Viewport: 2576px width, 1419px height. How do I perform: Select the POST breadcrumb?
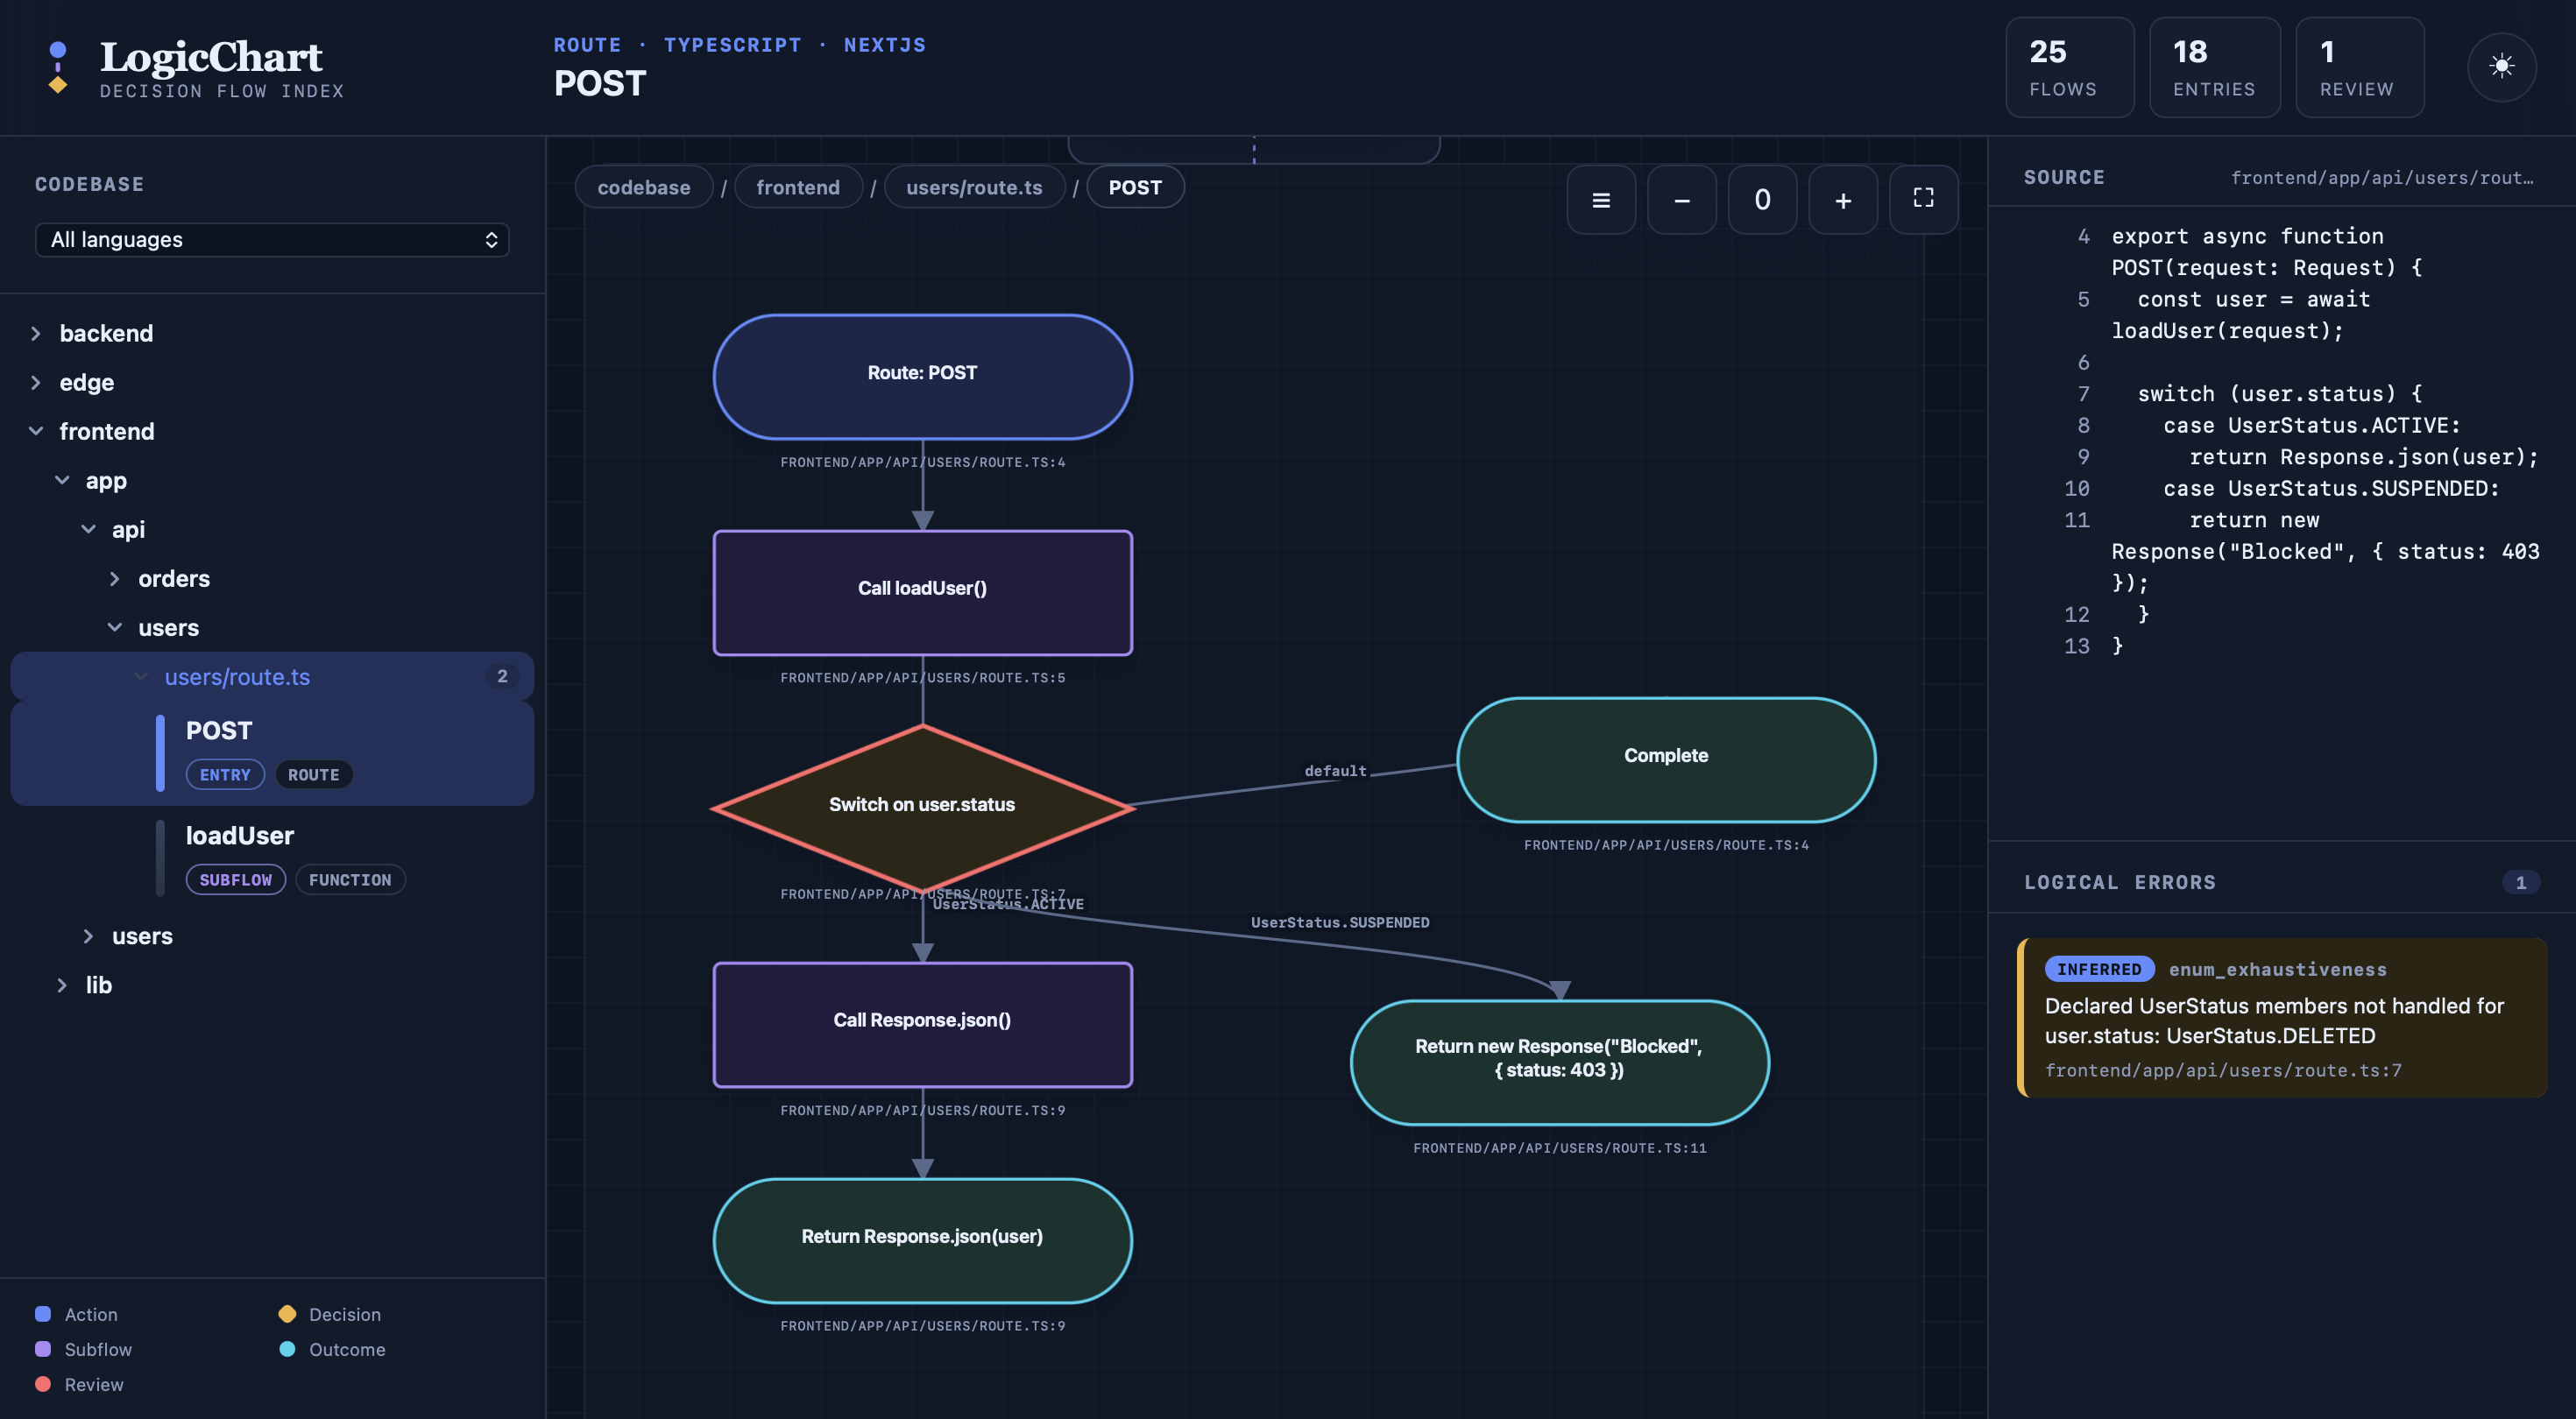click(1135, 187)
